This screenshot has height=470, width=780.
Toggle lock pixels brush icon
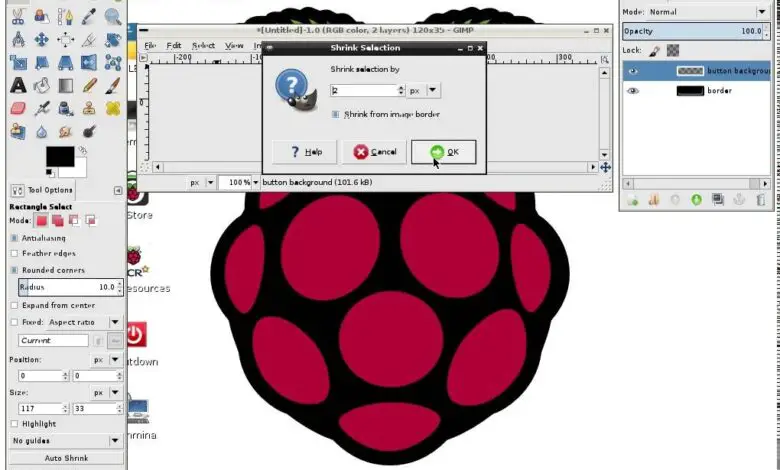655,51
